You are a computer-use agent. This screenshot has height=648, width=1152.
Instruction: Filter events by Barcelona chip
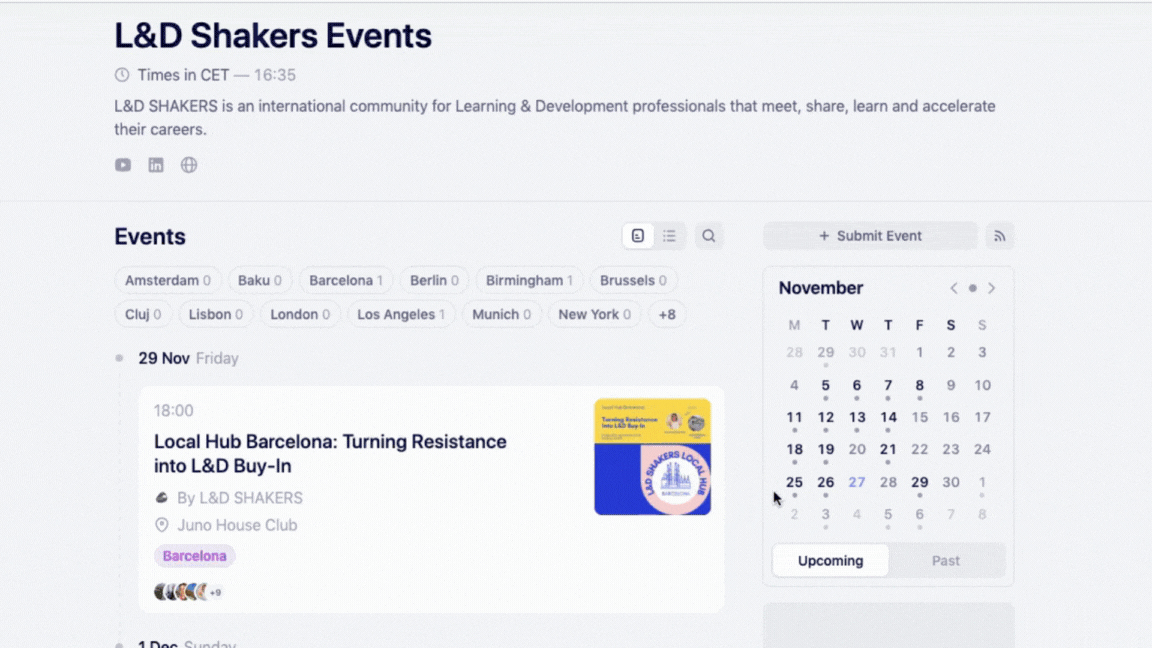coord(346,280)
